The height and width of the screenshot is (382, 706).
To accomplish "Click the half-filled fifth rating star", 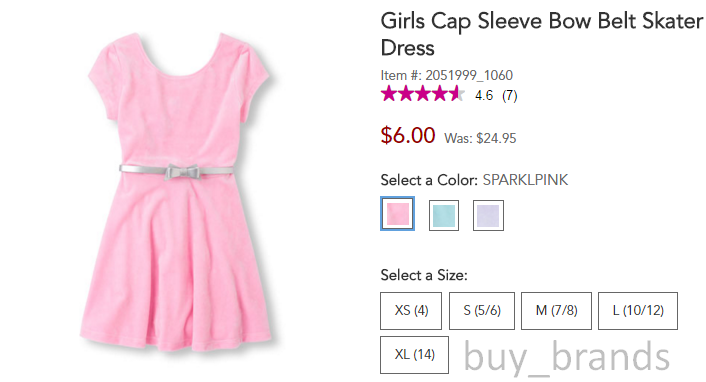I will coord(457,94).
